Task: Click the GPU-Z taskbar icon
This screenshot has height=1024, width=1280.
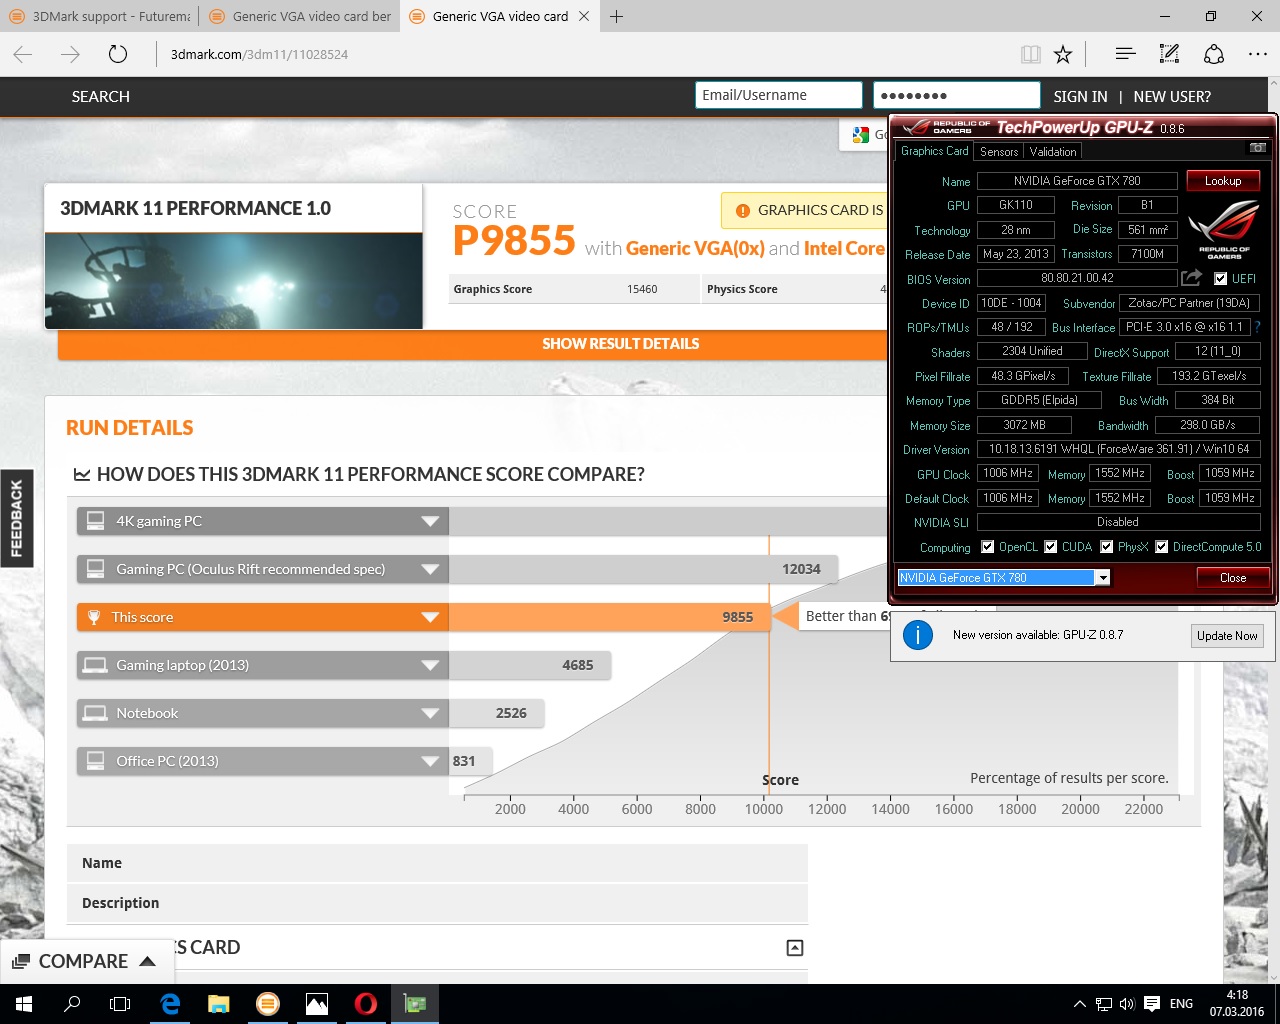Action: (x=415, y=1004)
